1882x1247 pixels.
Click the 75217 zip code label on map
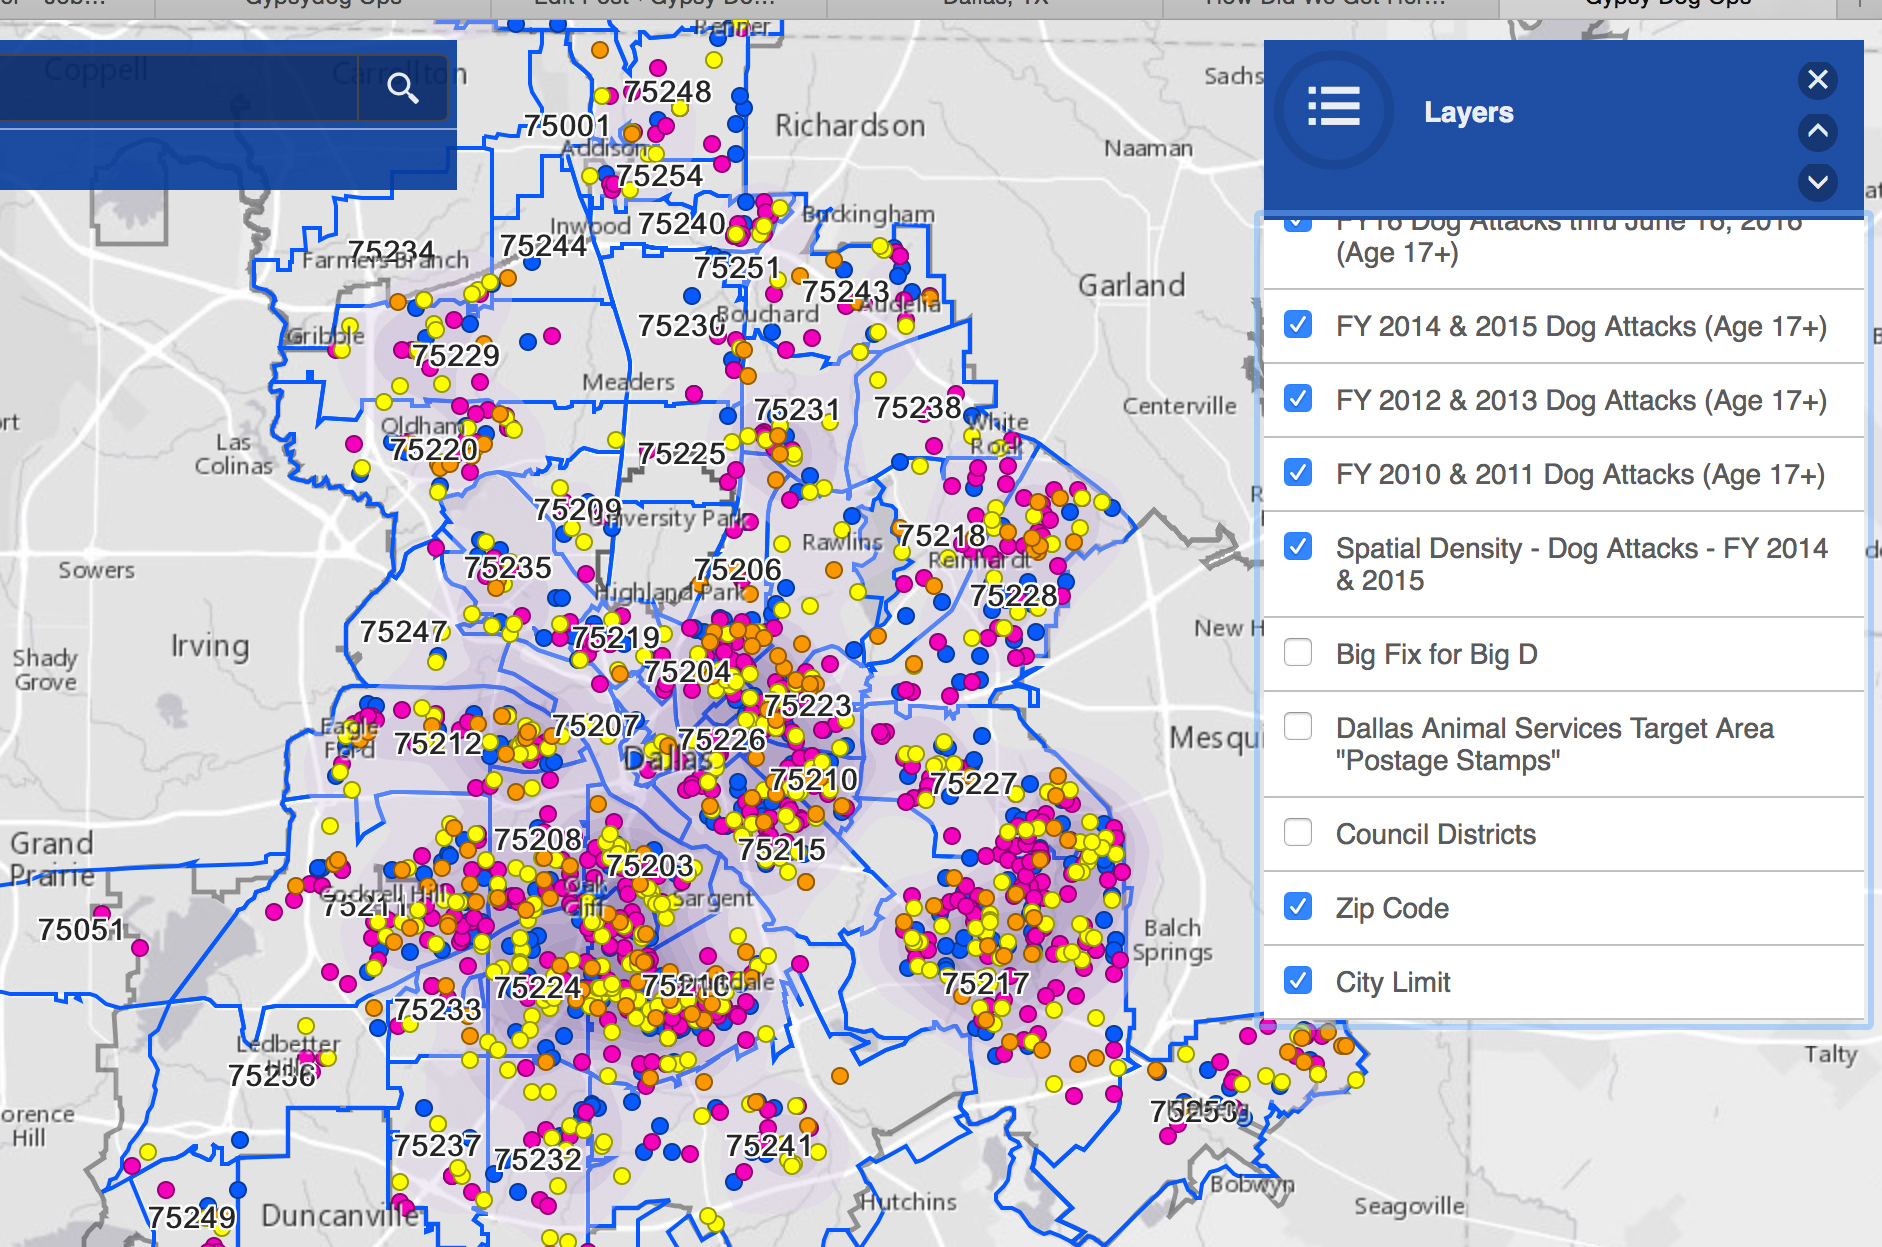pos(984,984)
